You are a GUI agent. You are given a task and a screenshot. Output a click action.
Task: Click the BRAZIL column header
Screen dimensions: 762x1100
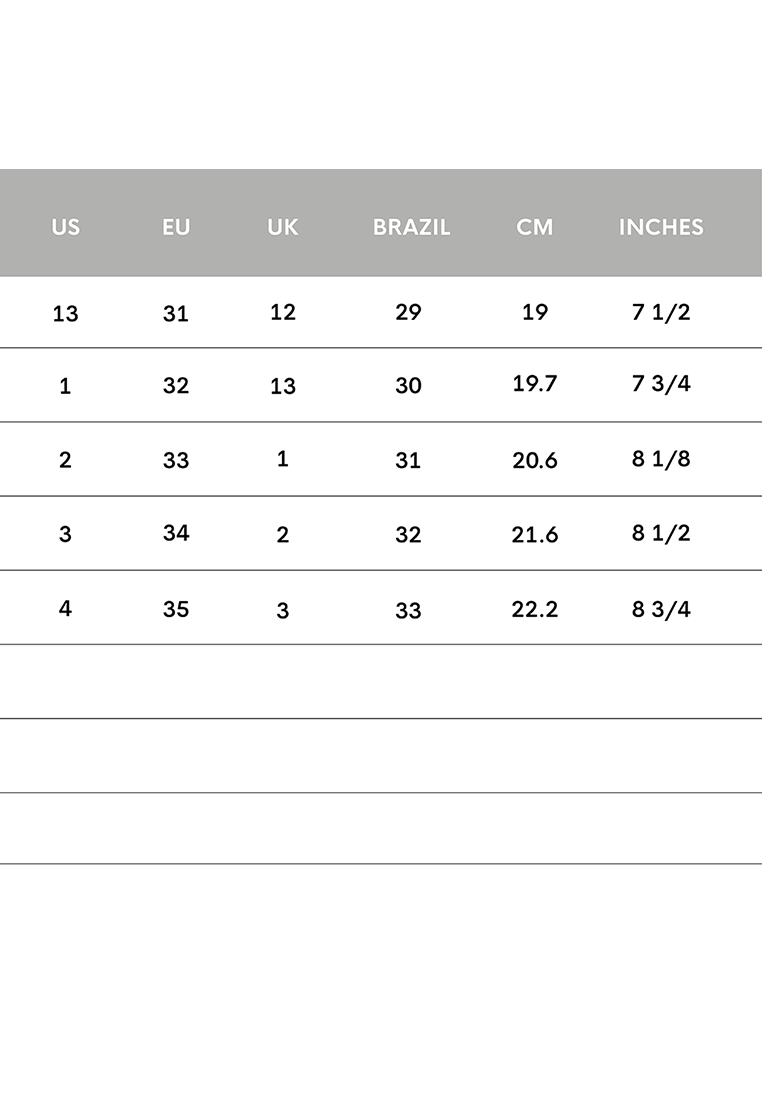click(411, 227)
